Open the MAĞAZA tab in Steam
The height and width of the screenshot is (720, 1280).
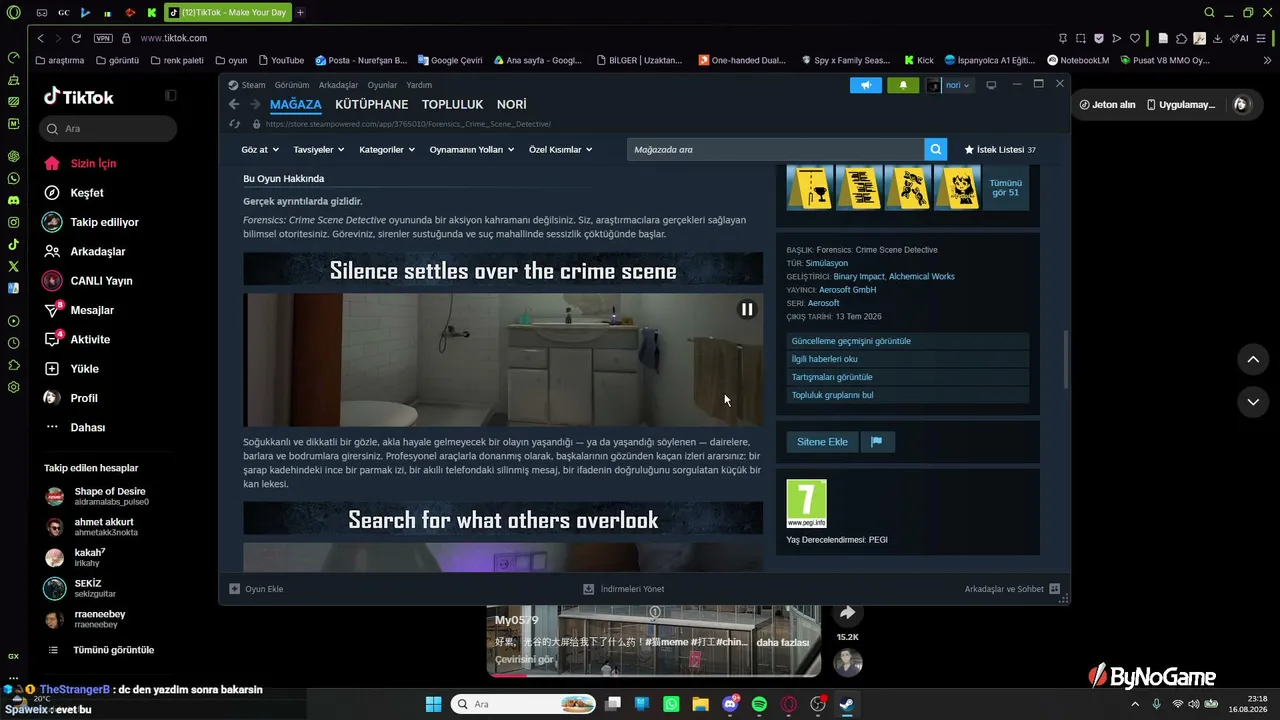[296, 104]
